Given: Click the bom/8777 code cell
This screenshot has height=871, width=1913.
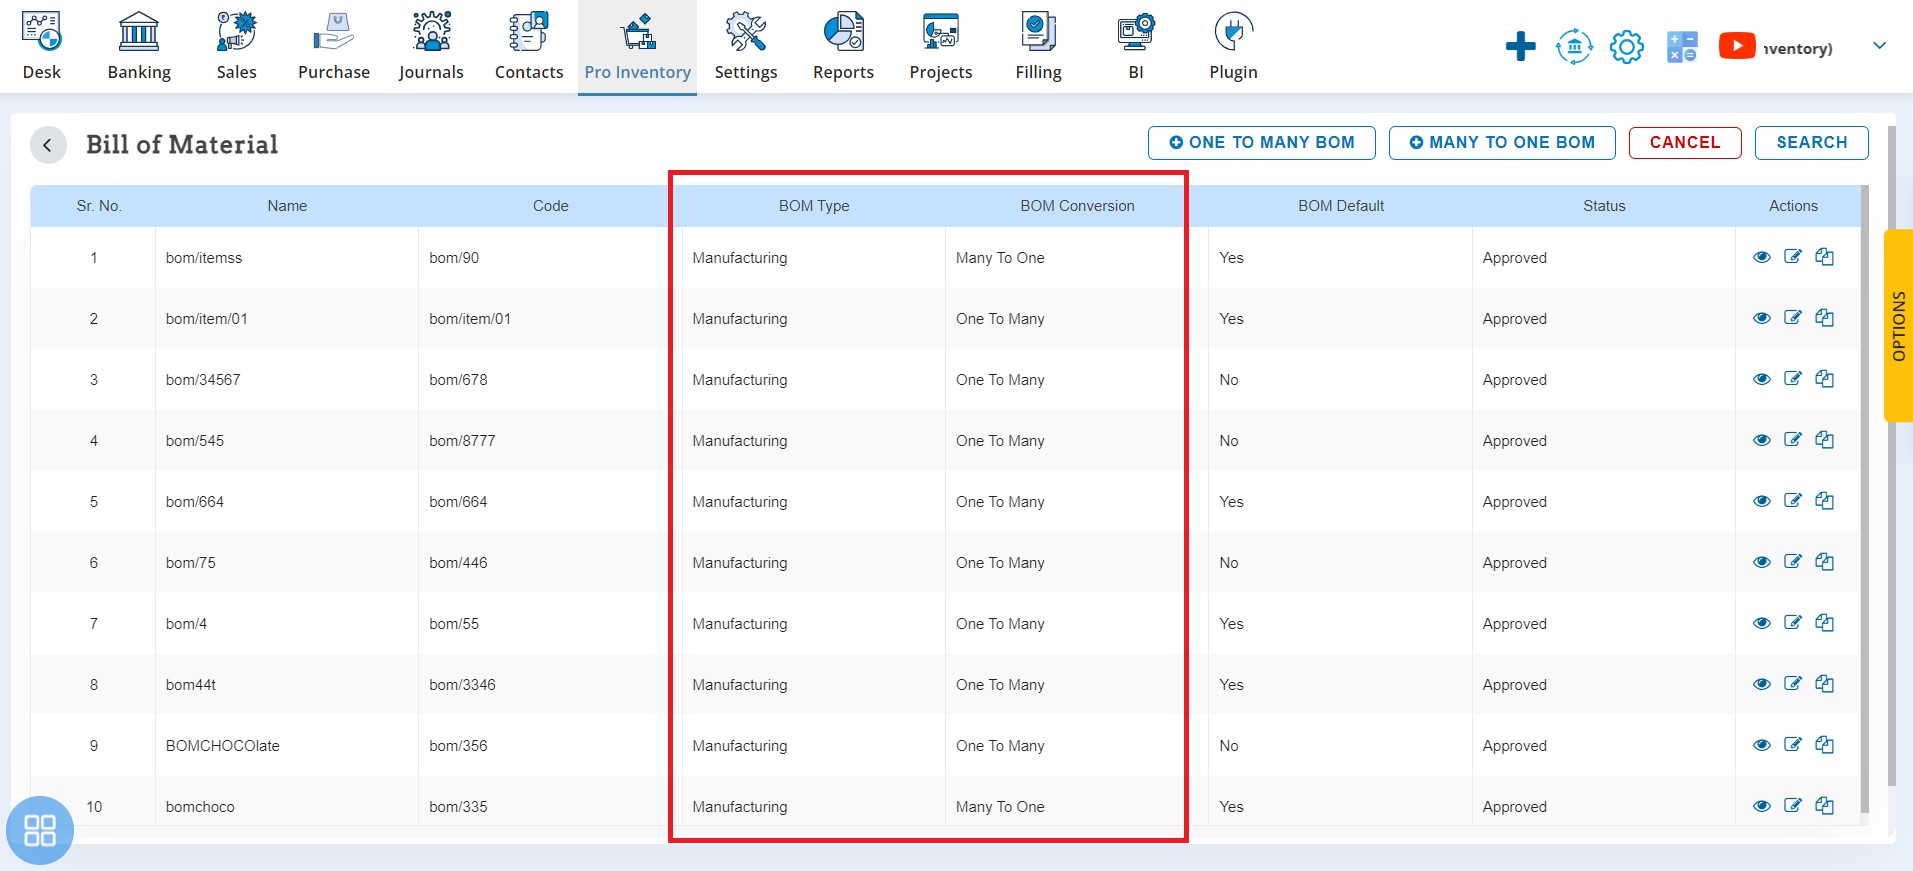Looking at the screenshot, I should 550,441.
